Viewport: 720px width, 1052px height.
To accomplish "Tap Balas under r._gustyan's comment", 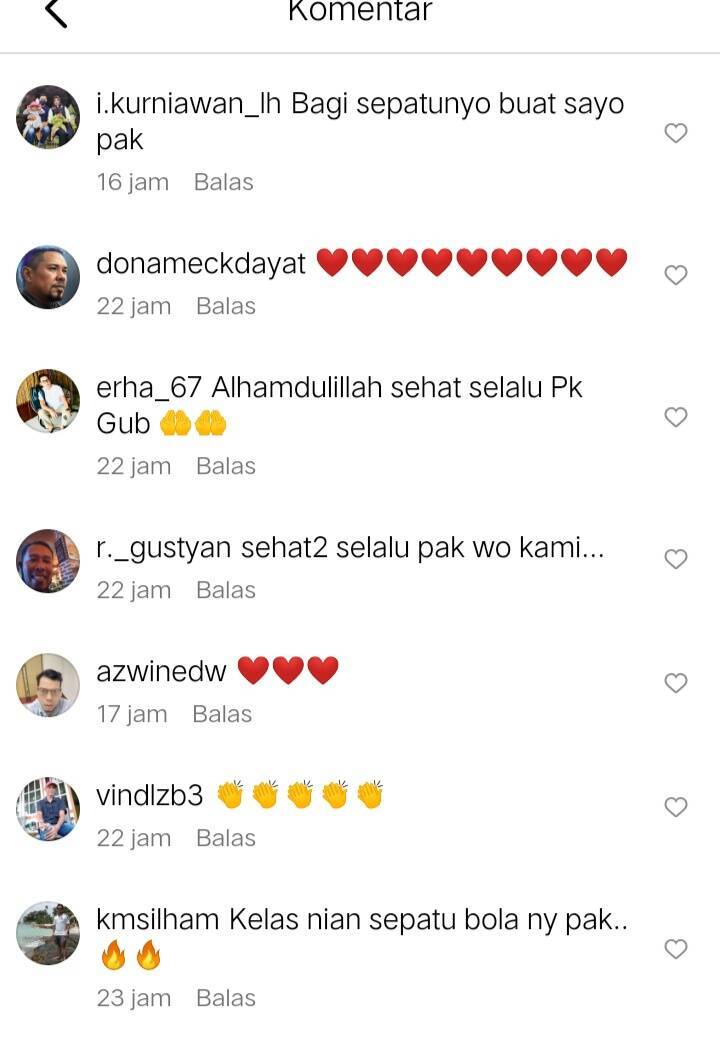I will click(226, 590).
